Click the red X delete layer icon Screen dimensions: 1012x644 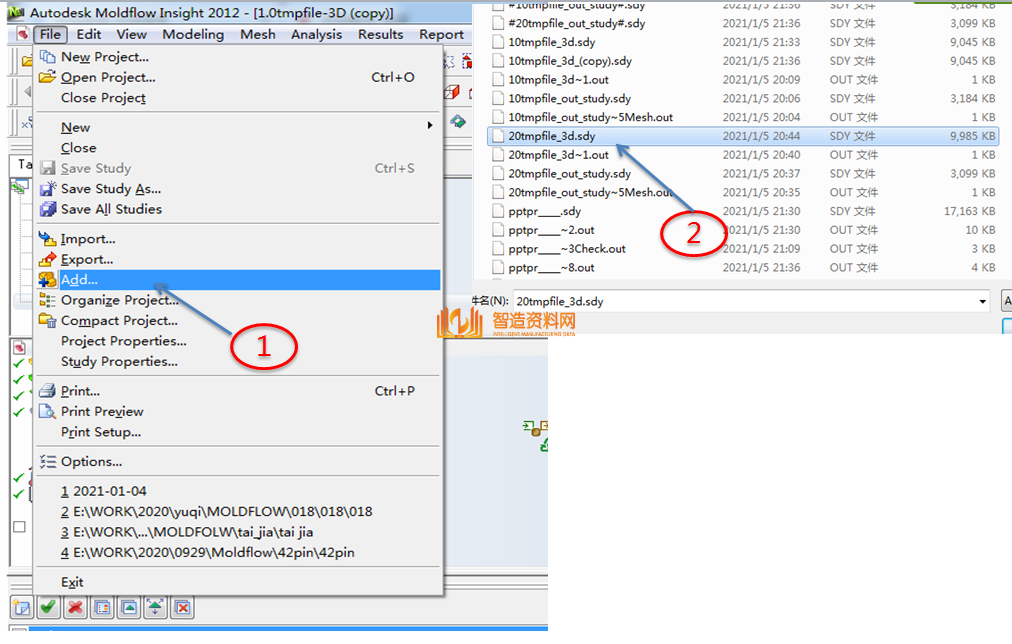tap(75, 607)
